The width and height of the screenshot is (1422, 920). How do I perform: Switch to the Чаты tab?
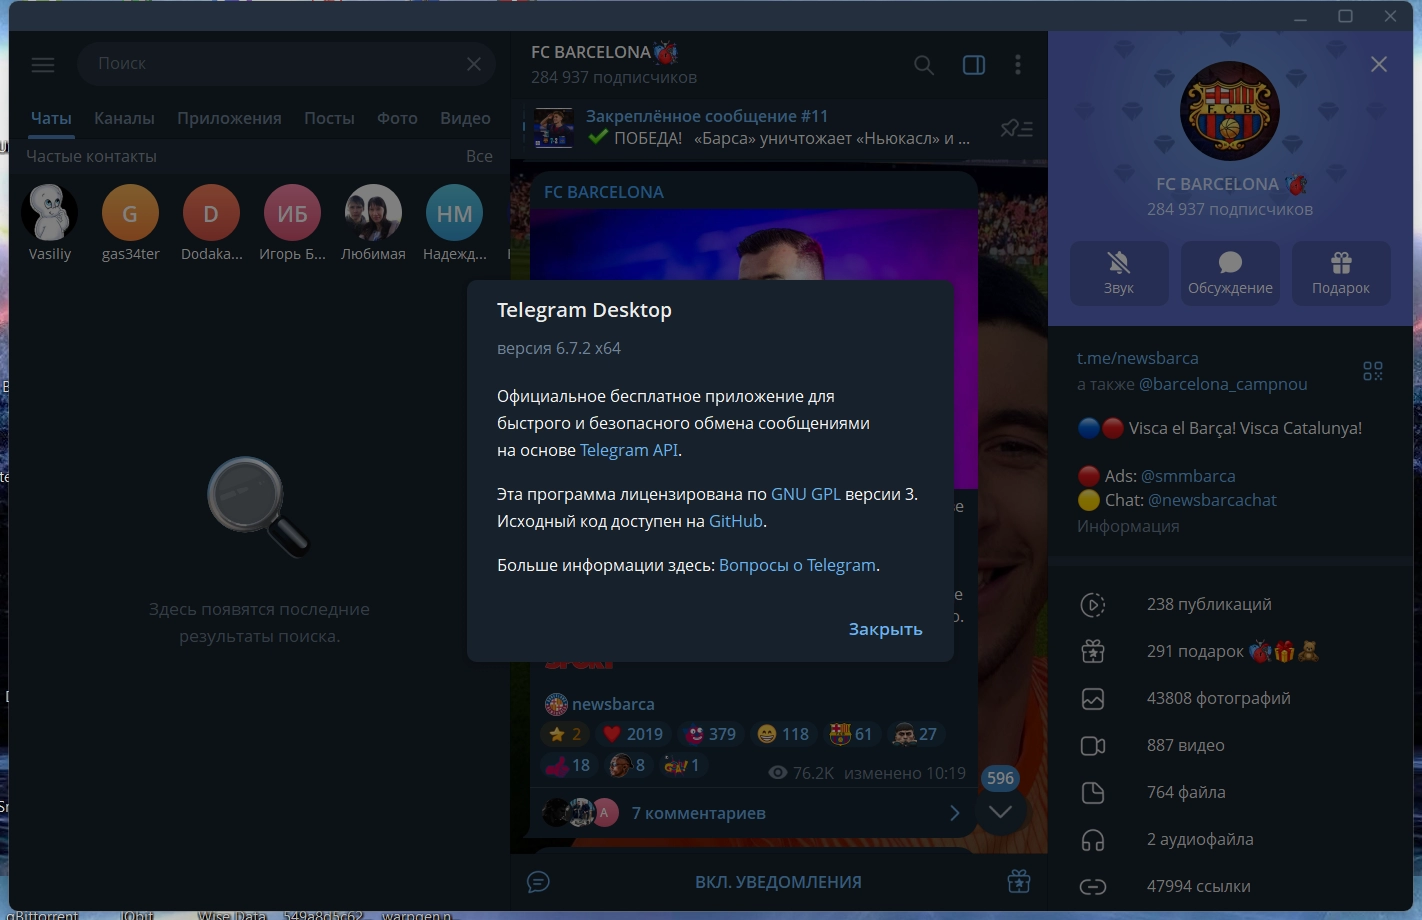point(51,118)
